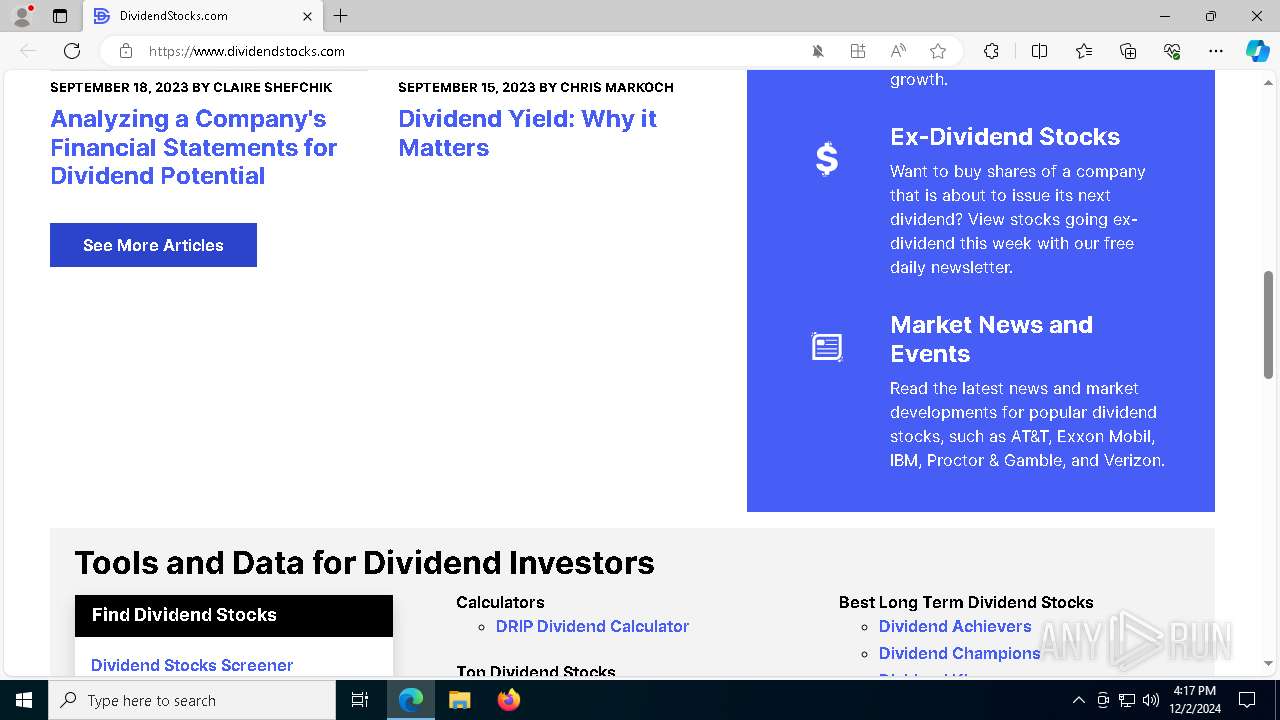Screen dimensions: 1280x720
Task: Activate Read aloud icon
Action: 898,51
